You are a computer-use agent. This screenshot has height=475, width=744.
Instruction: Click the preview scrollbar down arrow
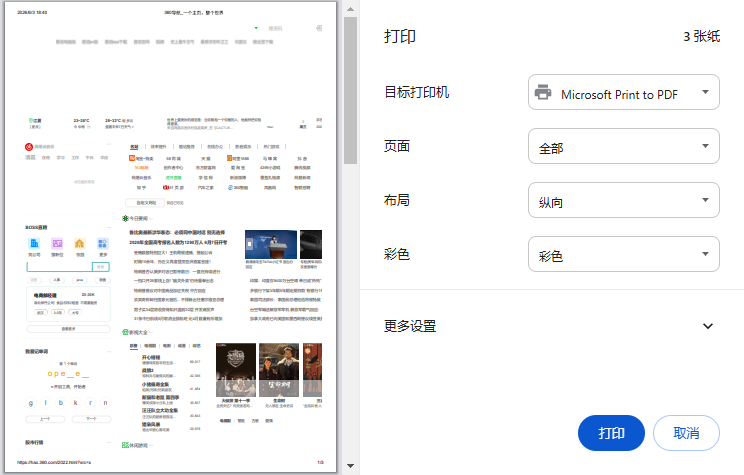(350, 466)
